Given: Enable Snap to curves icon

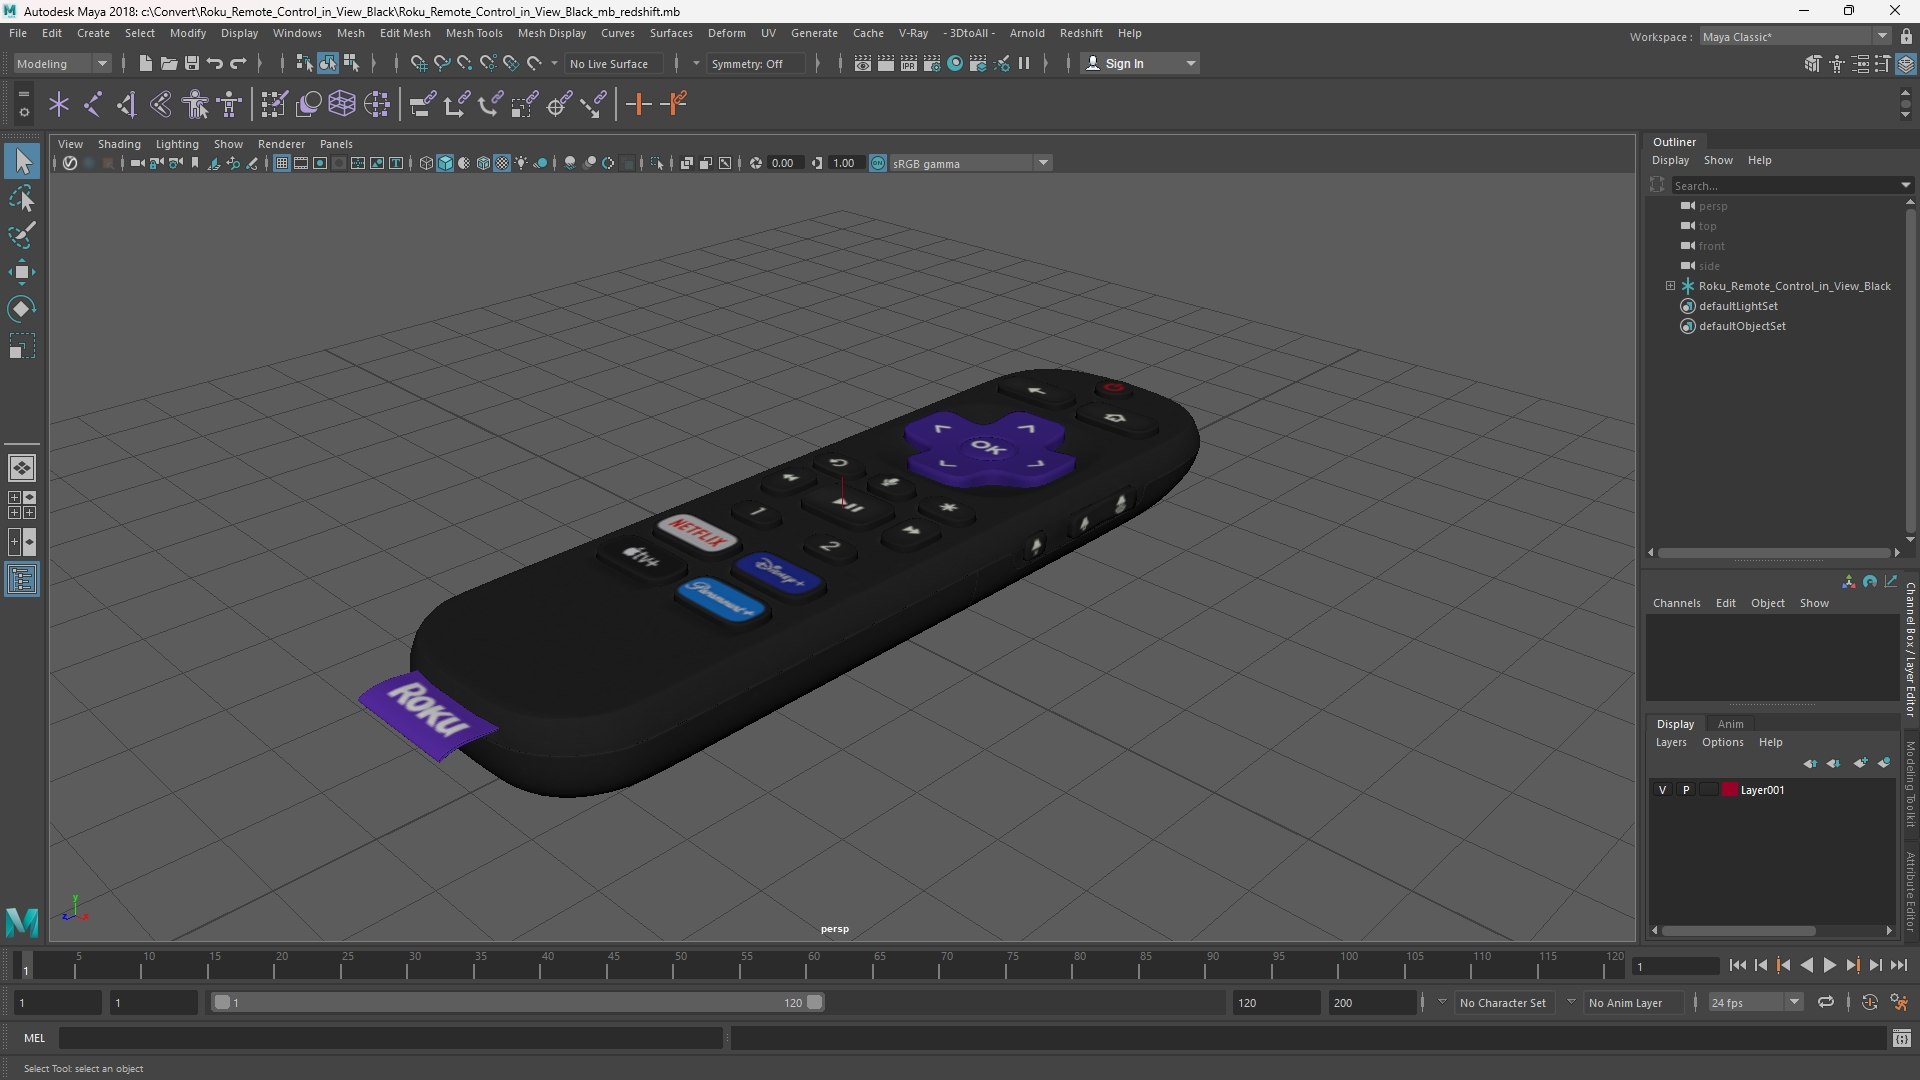Looking at the screenshot, I should tap(441, 63).
